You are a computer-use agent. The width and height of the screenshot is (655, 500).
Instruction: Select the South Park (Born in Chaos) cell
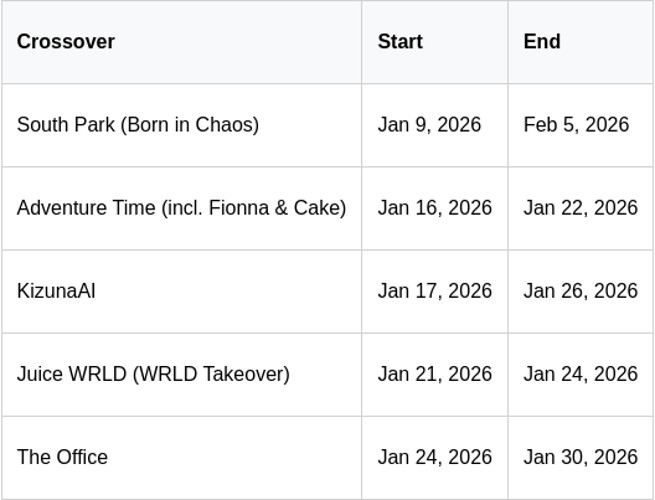[x=138, y=125]
